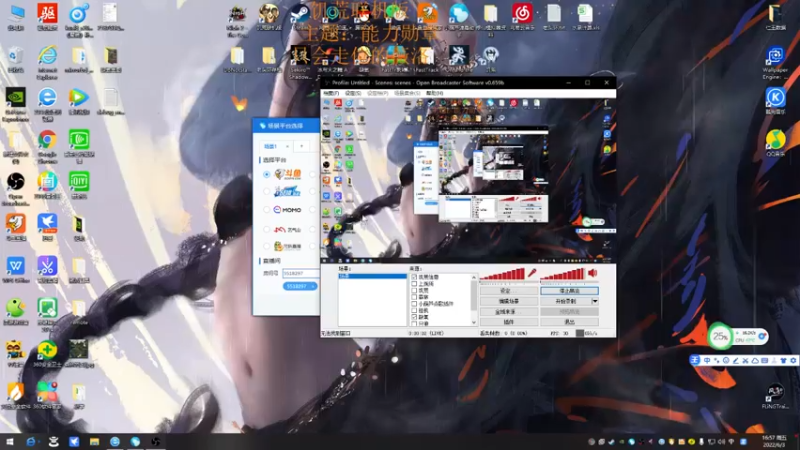Click the Settings button in OBS

pos(508,291)
